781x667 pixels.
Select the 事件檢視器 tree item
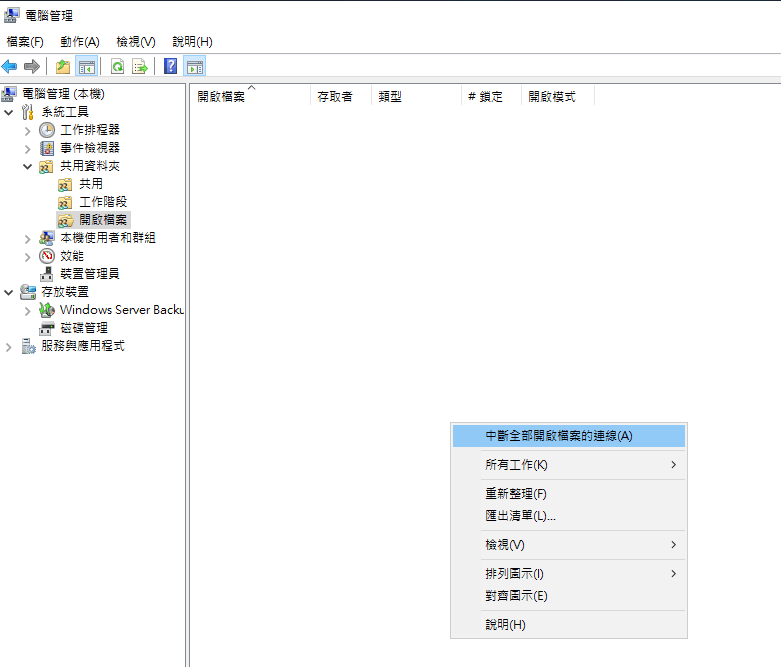tap(90, 147)
